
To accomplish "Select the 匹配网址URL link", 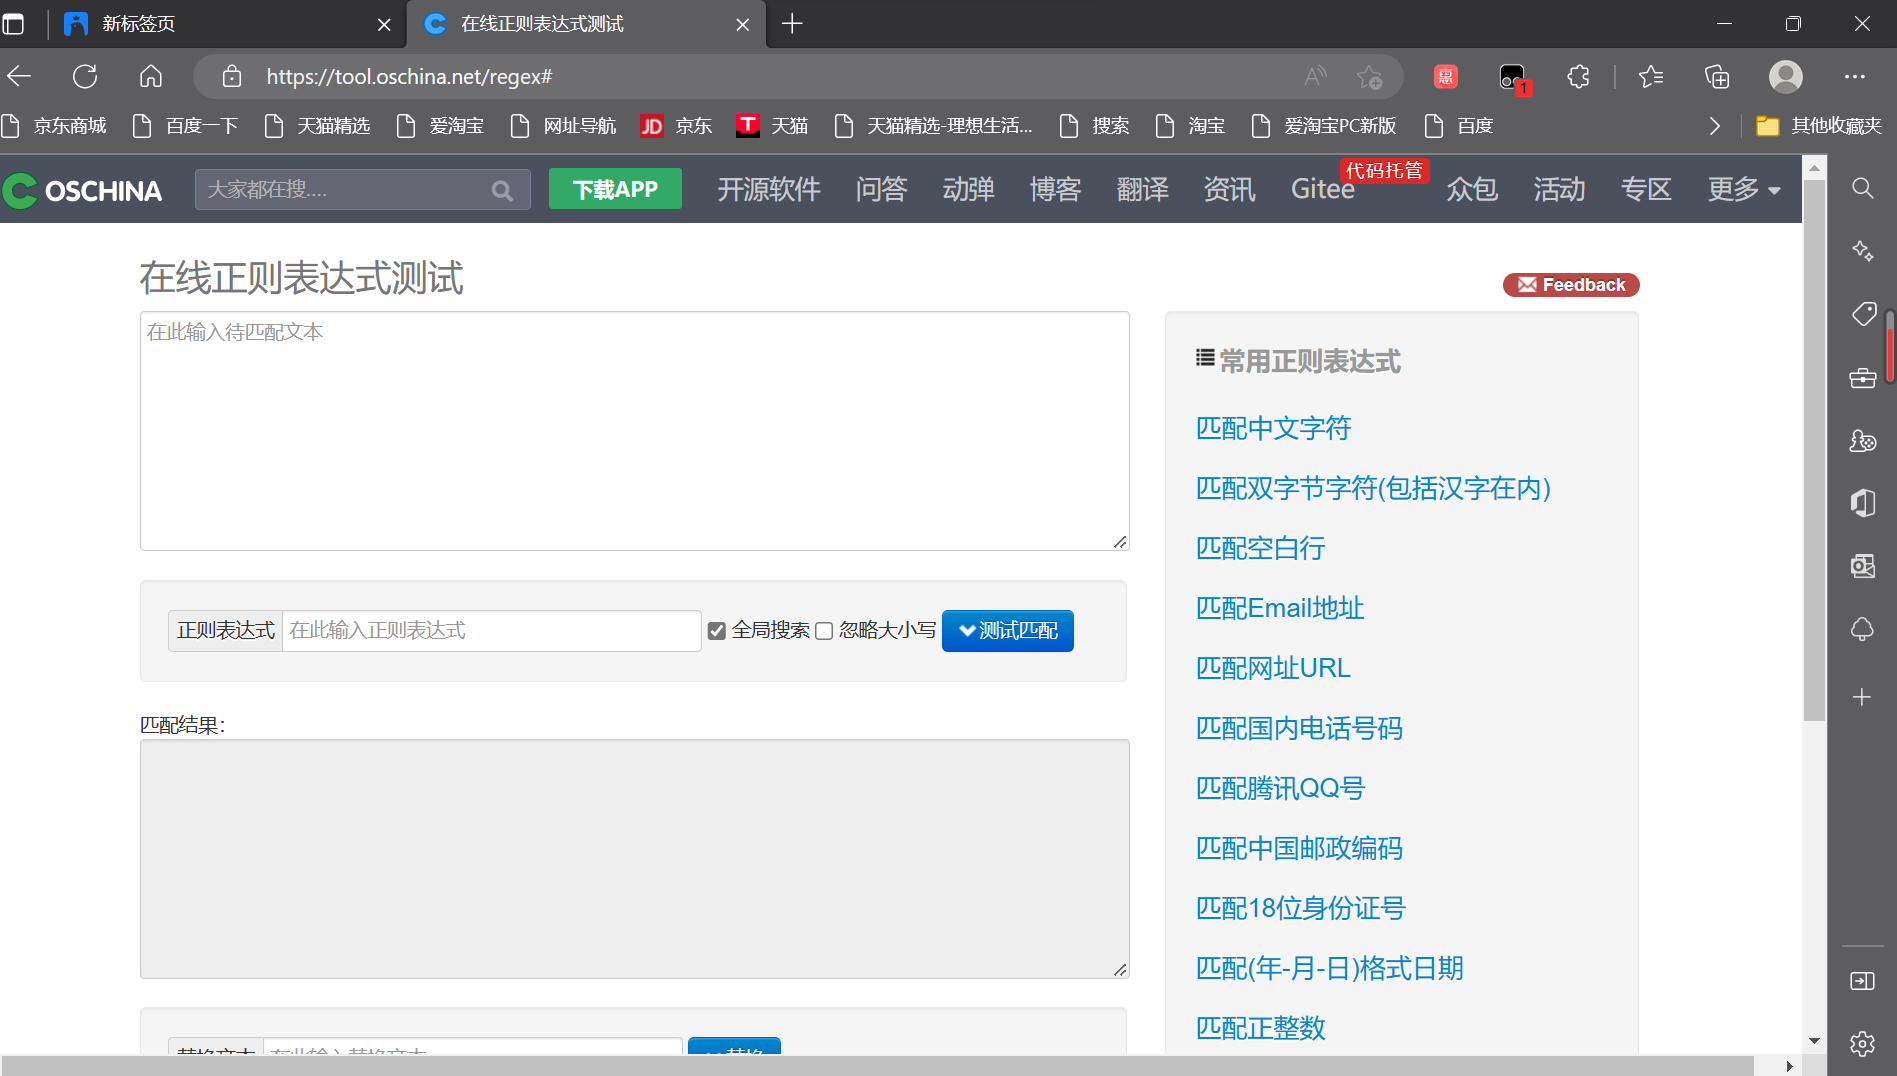I will coord(1273,668).
